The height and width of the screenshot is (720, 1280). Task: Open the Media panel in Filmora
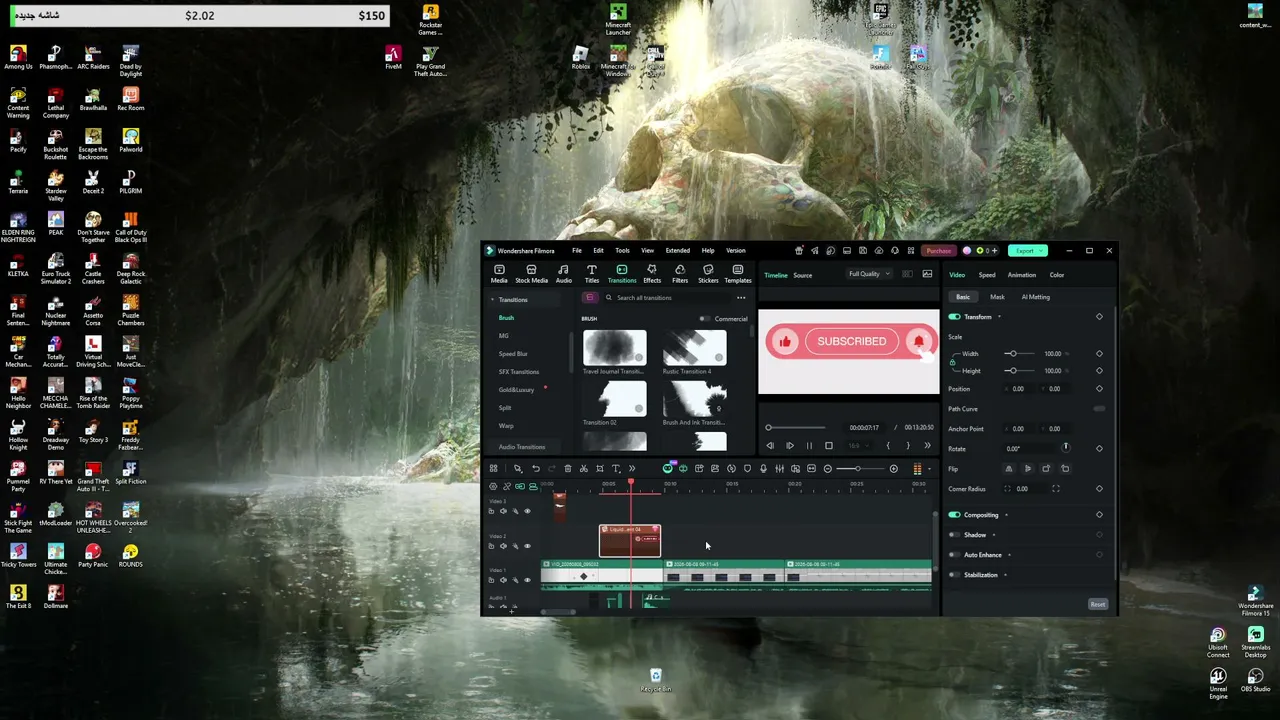click(499, 274)
